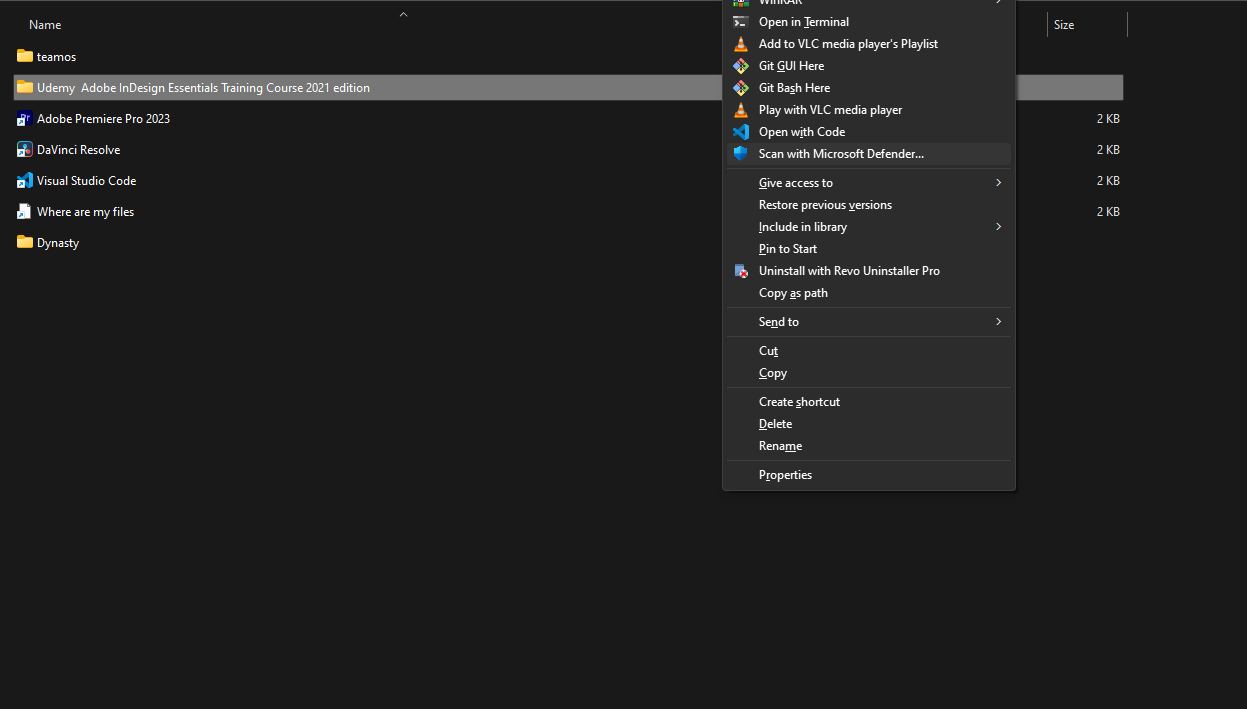Choose Open with Code

coord(869,132)
